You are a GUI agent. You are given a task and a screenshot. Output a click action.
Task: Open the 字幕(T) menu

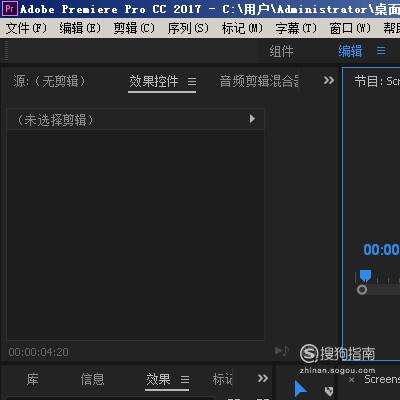pos(296,28)
